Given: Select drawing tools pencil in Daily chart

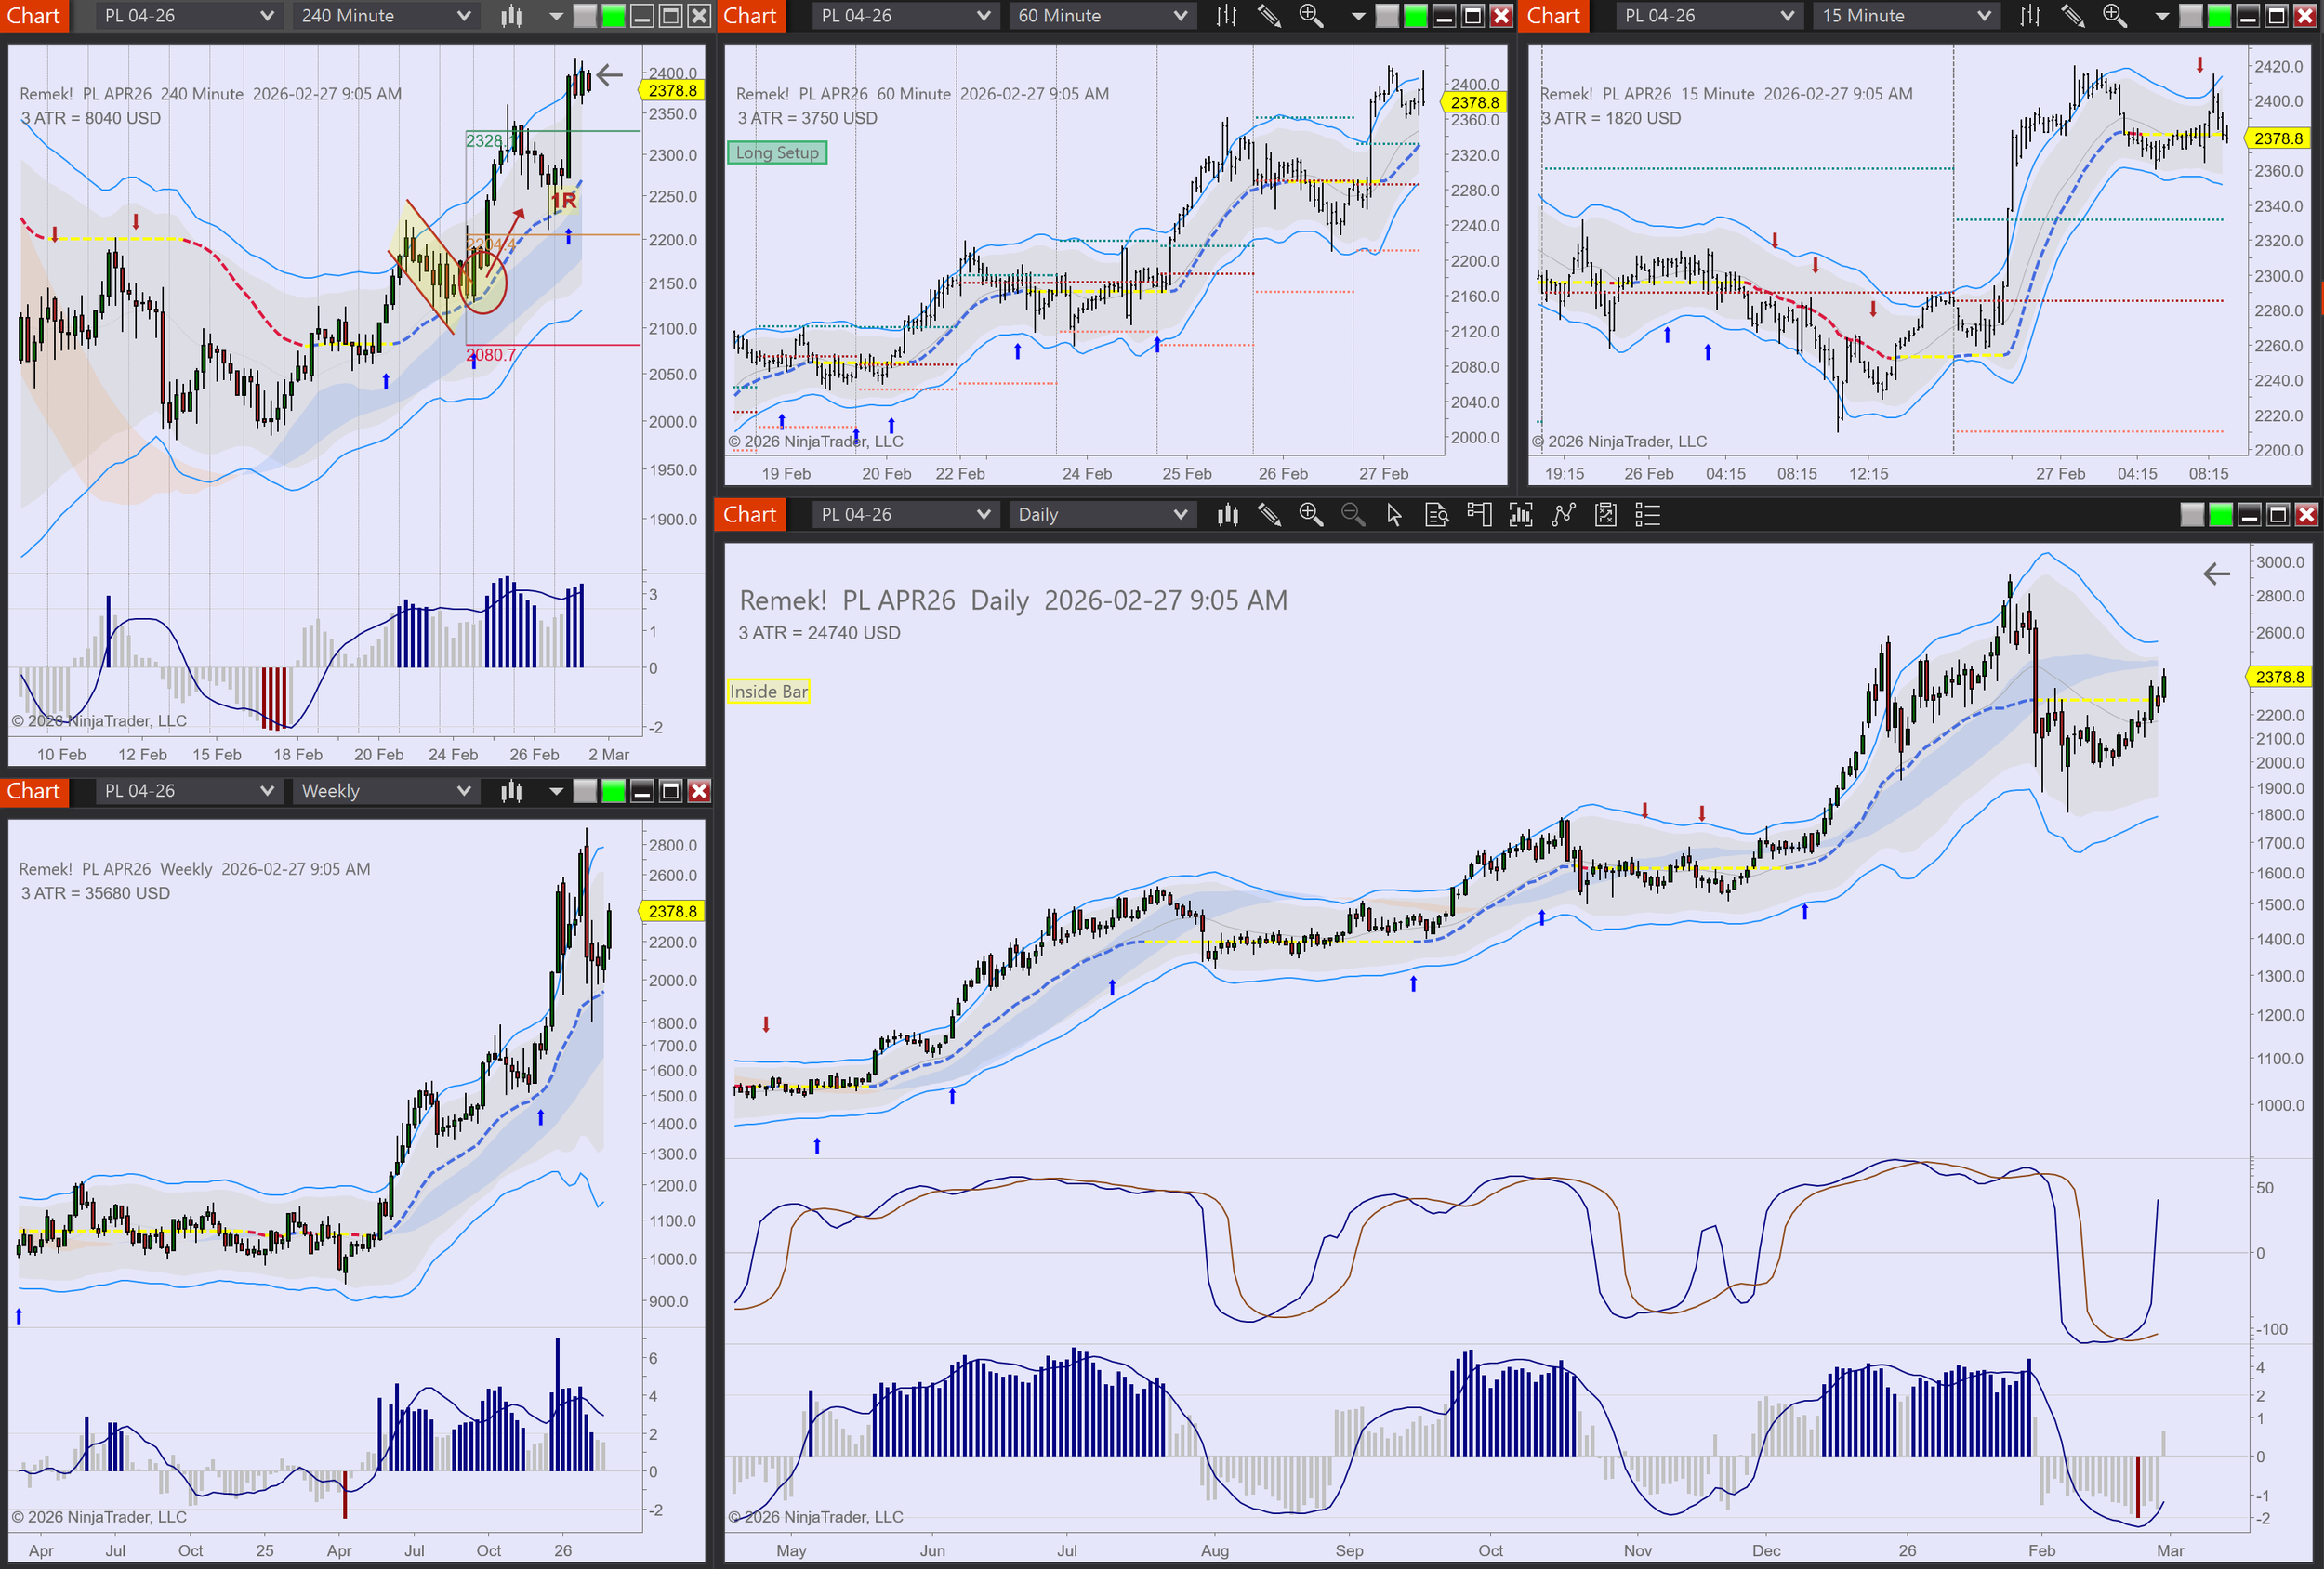Looking at the screenshot, I should (1269, 515).
